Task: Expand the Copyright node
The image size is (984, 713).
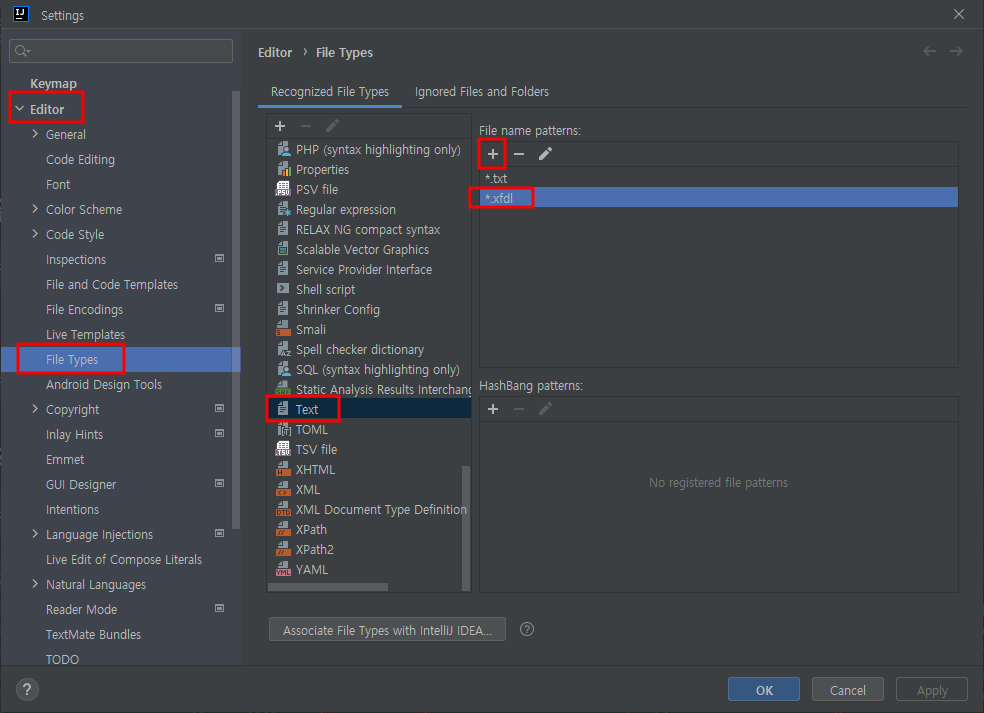Action: [35, 409]
